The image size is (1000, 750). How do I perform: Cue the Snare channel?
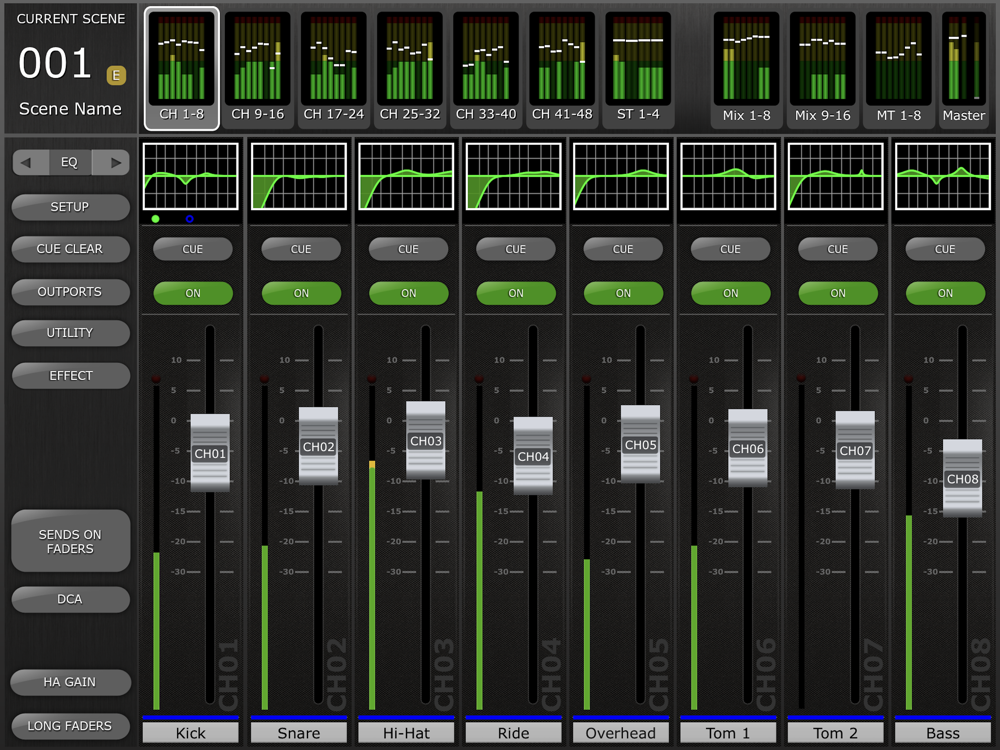[301, 249]
